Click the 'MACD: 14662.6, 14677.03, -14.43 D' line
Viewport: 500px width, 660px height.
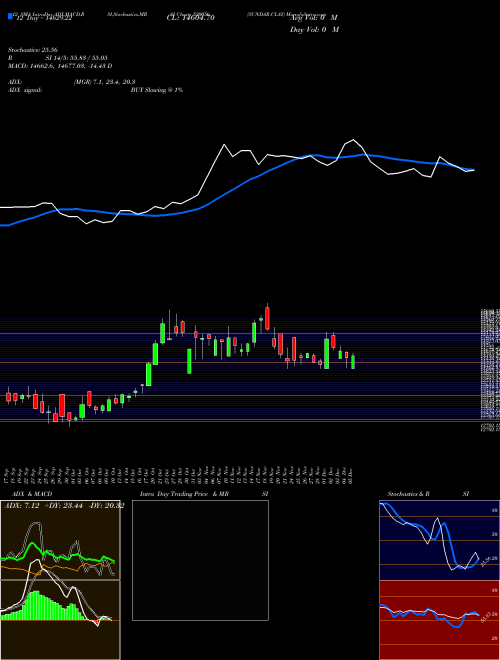pyautogui.click(x=60, y=66)
